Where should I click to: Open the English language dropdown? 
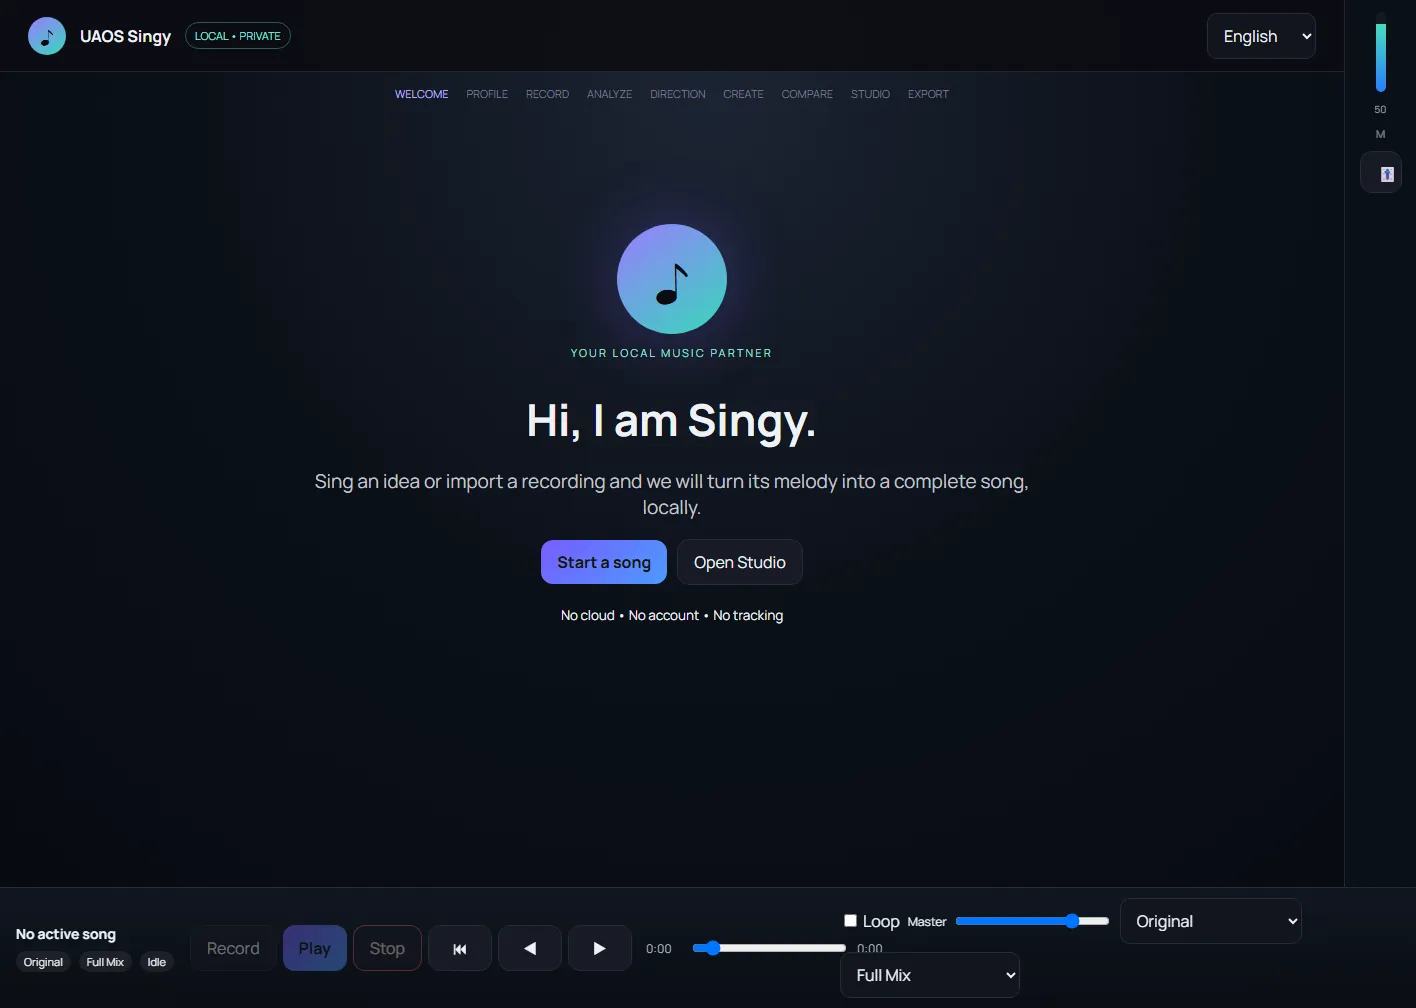click(1261, 36)
